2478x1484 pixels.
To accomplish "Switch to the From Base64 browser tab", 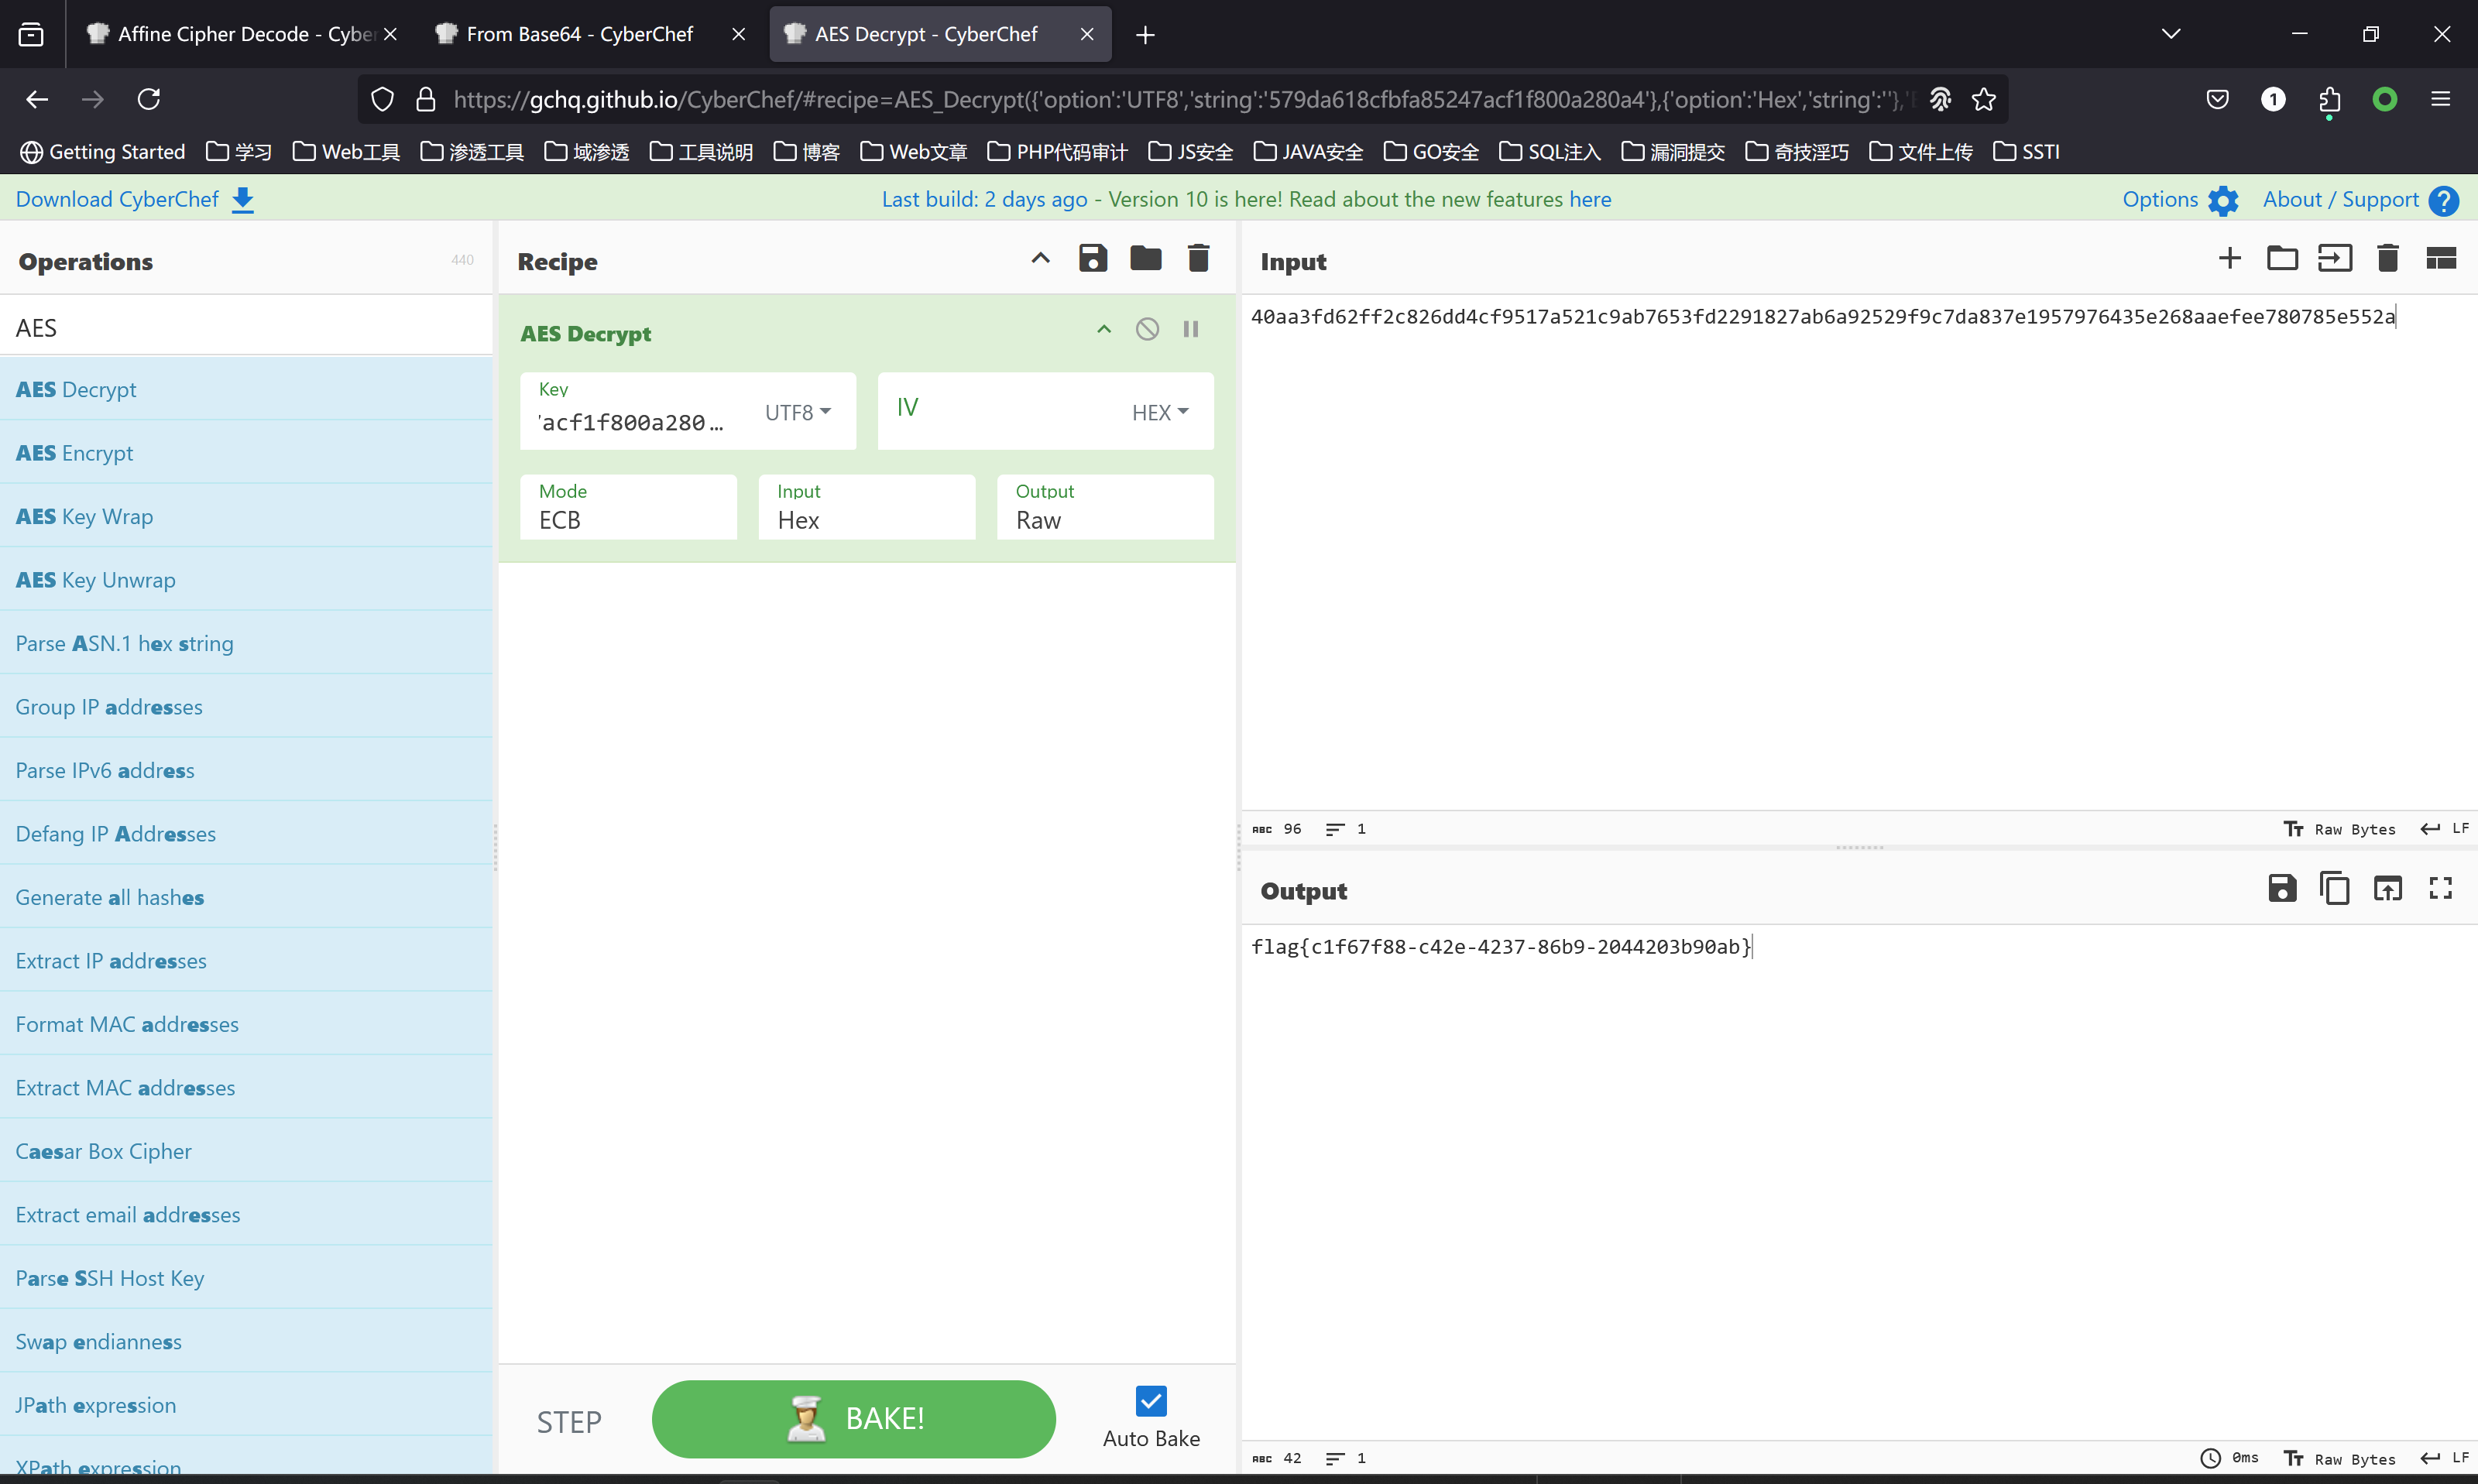I will pyautogui.click(x=579, y=34).
